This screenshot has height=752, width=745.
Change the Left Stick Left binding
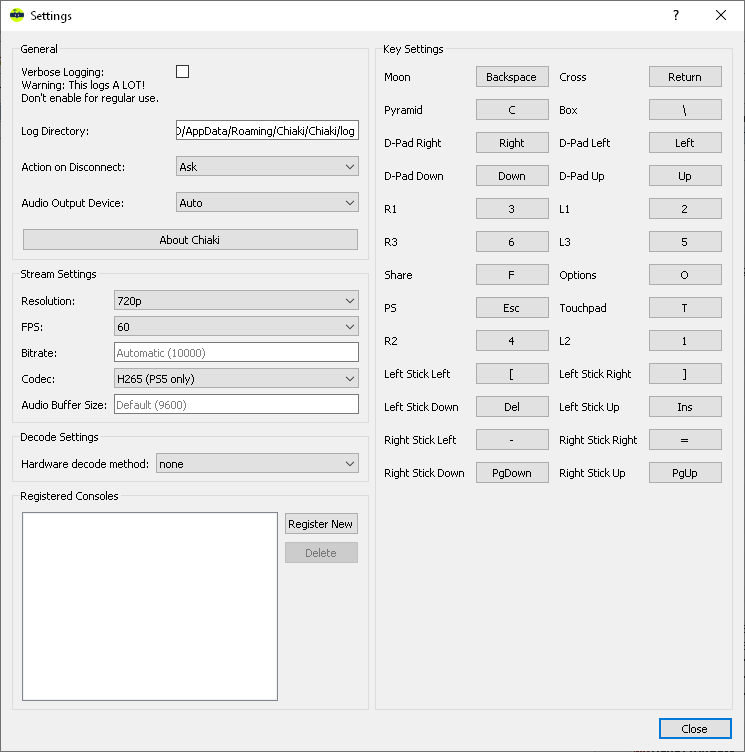(512, 374)
